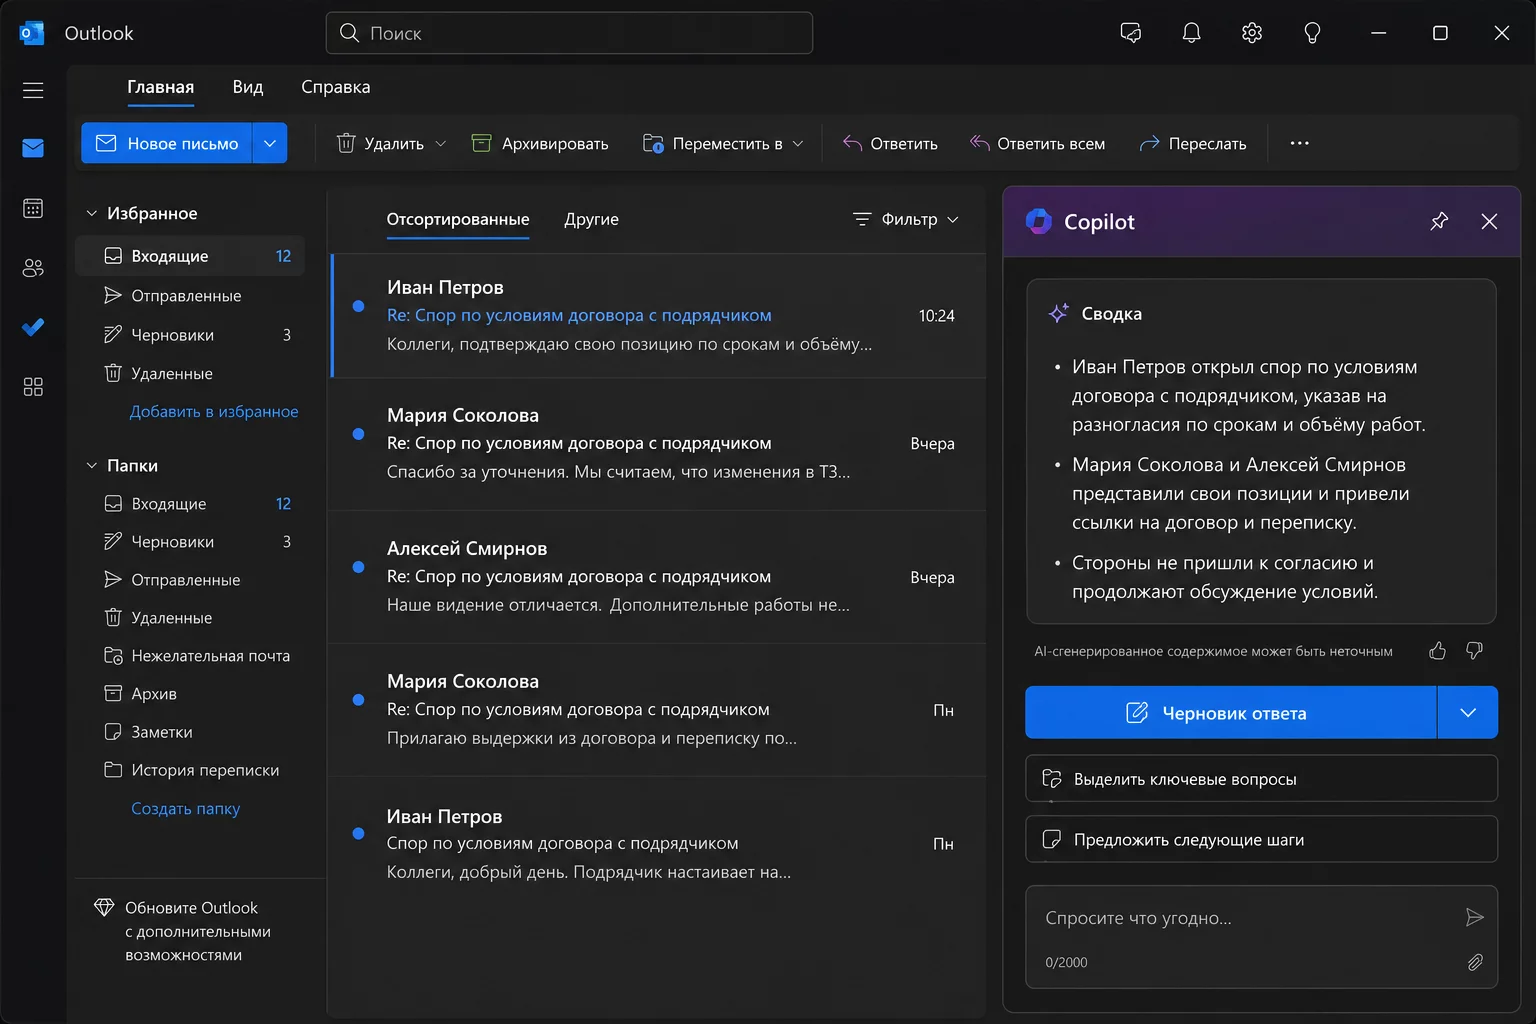Open Мария Соколова message from Вчера
Screen dimensions: 1536x1024
pyautogui.click(x=658, y=444)
